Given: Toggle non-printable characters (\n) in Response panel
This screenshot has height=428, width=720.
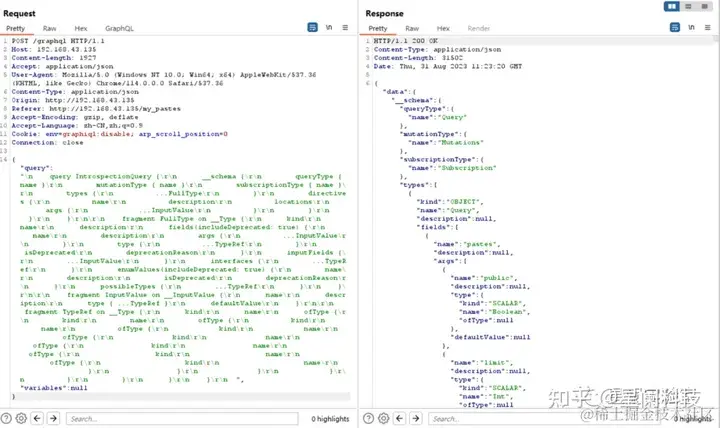Looking at the screenshot, I should (691, 28).
